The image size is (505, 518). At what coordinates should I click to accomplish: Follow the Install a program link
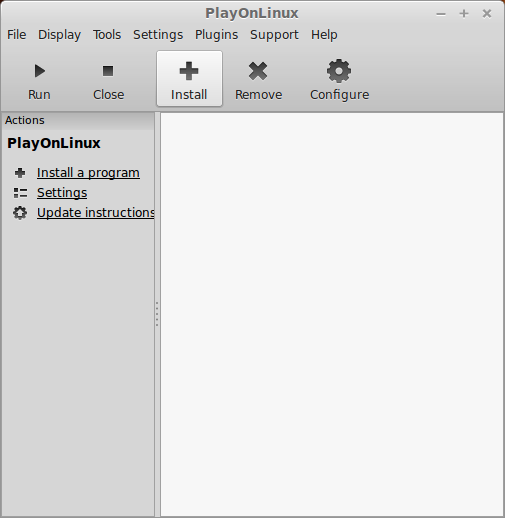(88, 173)
